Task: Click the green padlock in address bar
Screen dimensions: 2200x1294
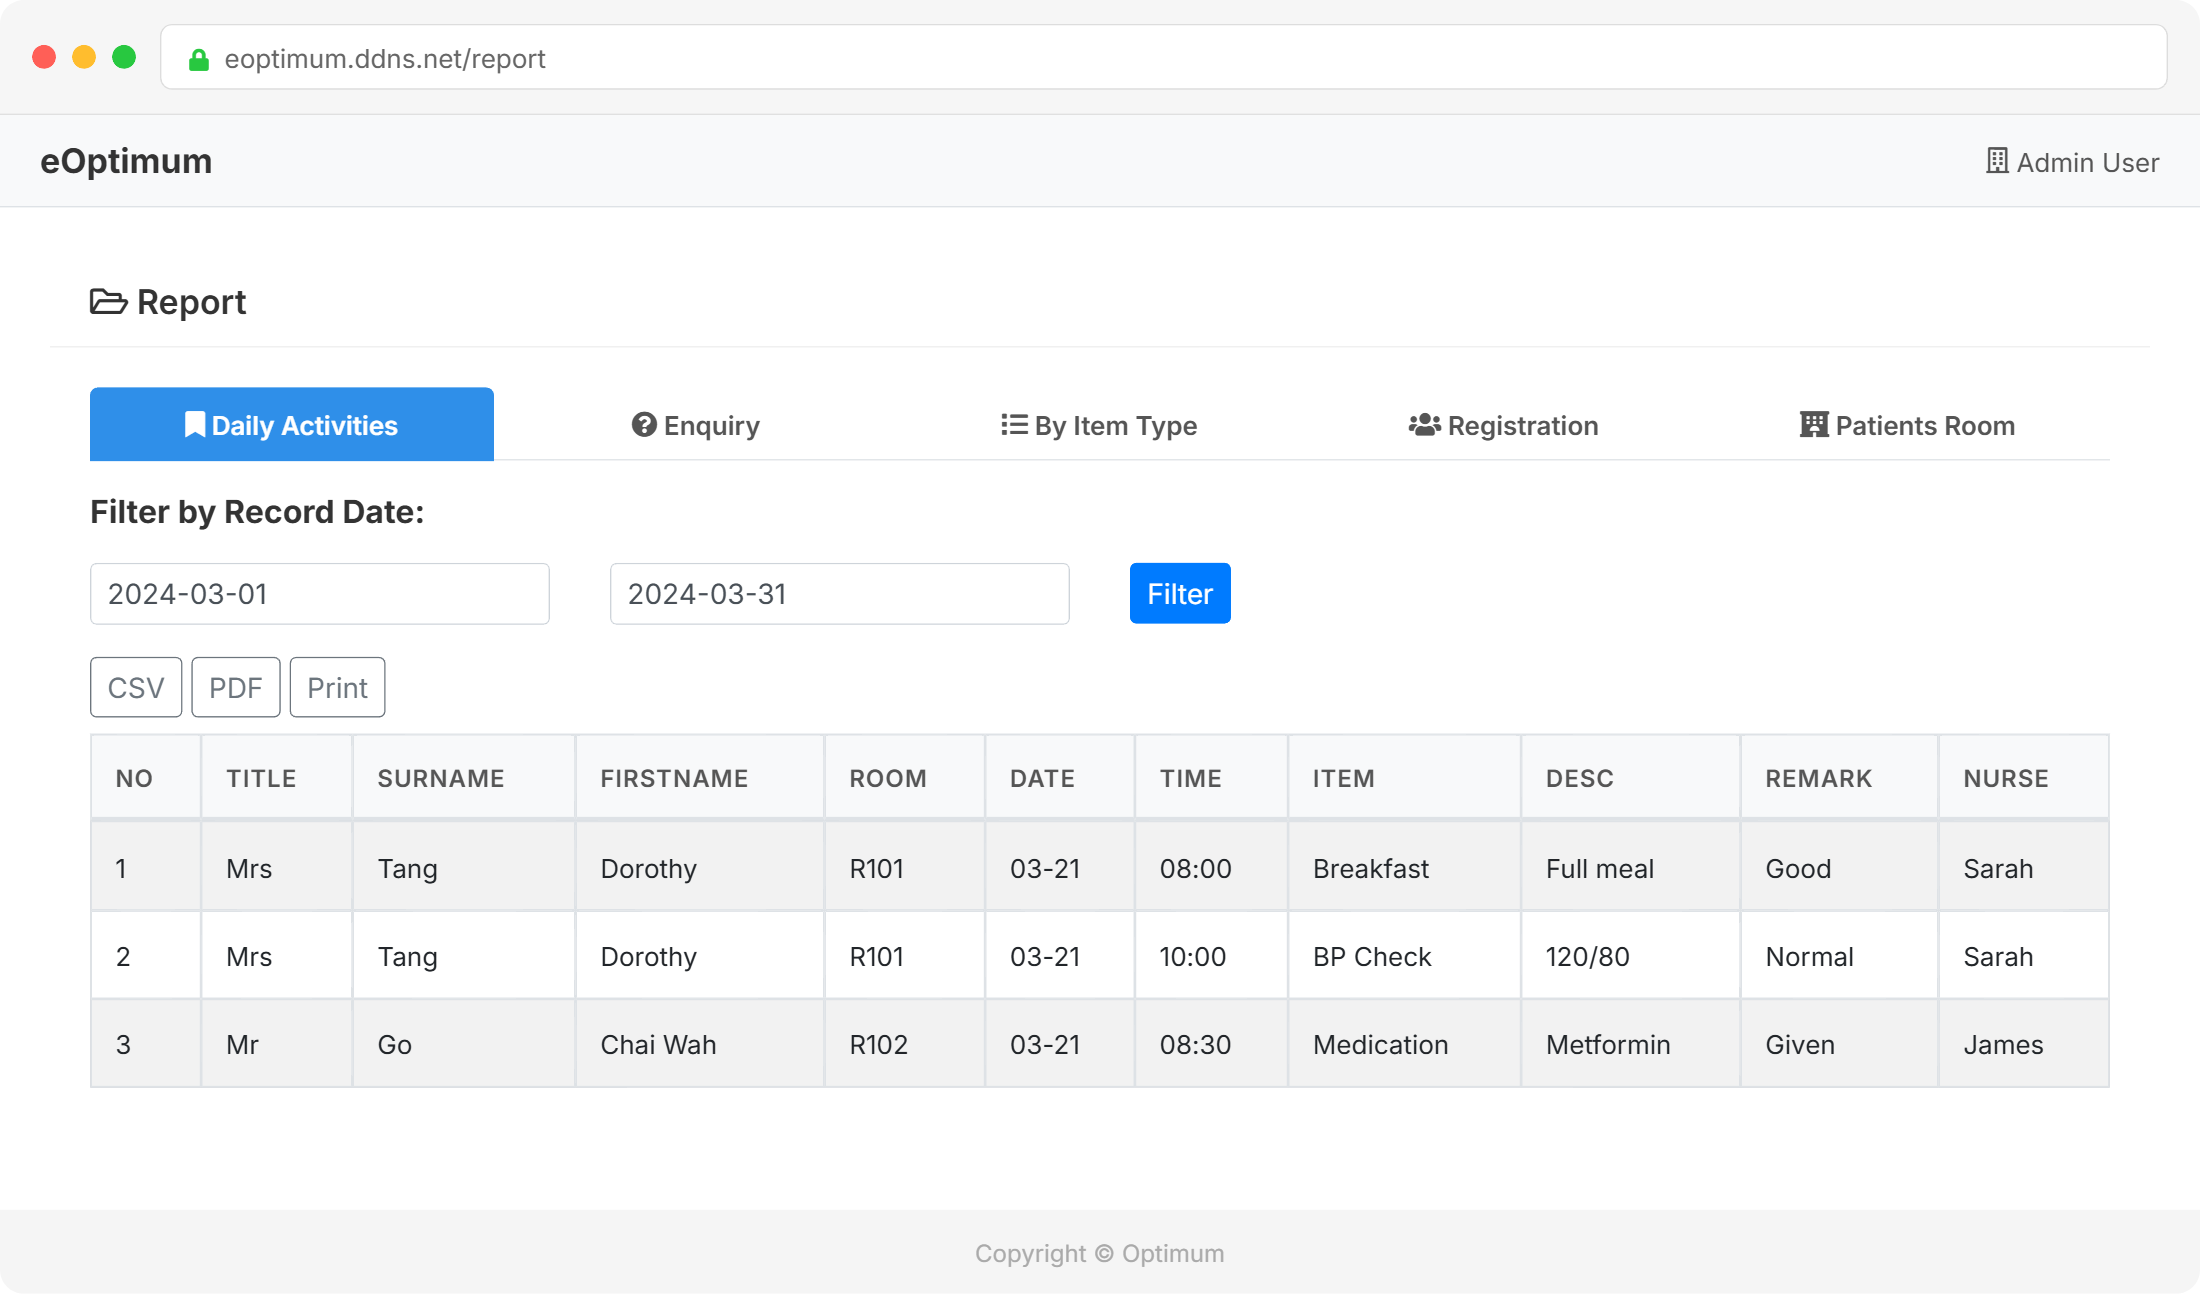Action: pyautogui.click(x=199, y=60)
